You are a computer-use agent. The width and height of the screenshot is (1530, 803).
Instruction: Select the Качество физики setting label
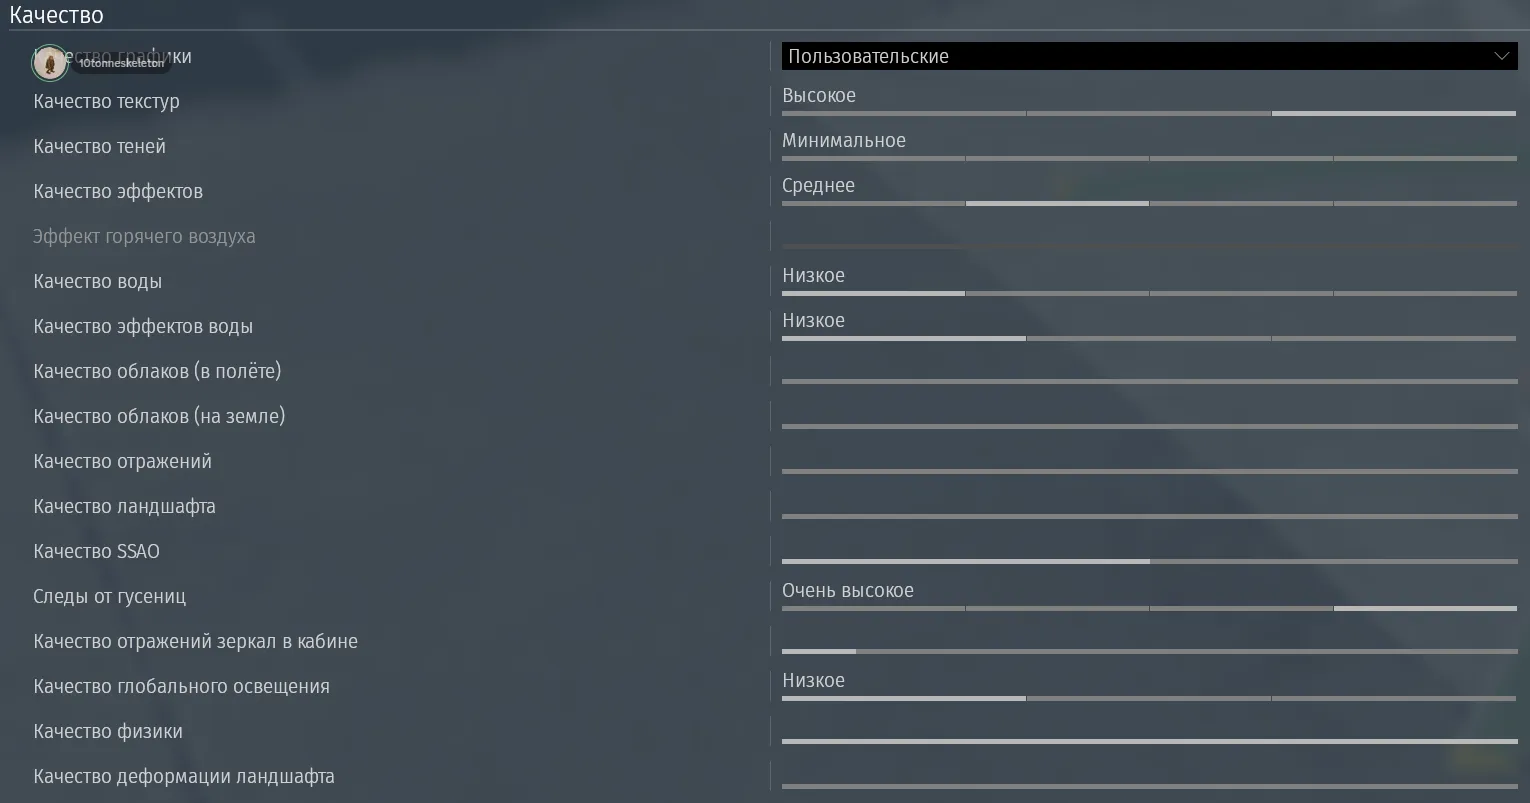108,731
